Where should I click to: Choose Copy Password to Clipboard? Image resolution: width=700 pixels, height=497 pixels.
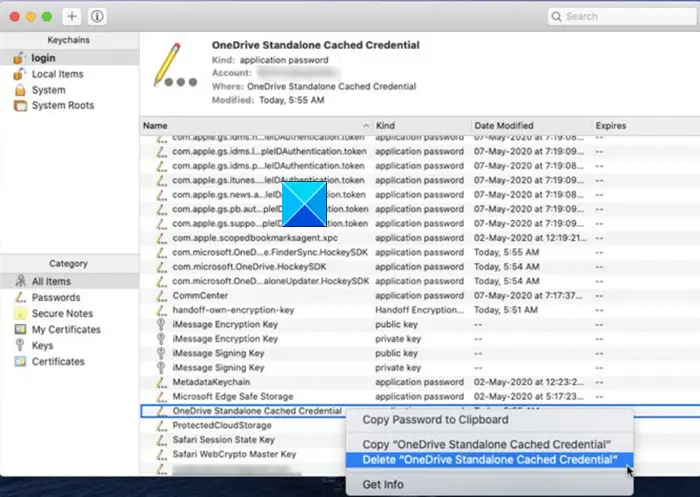pos(489,420)
